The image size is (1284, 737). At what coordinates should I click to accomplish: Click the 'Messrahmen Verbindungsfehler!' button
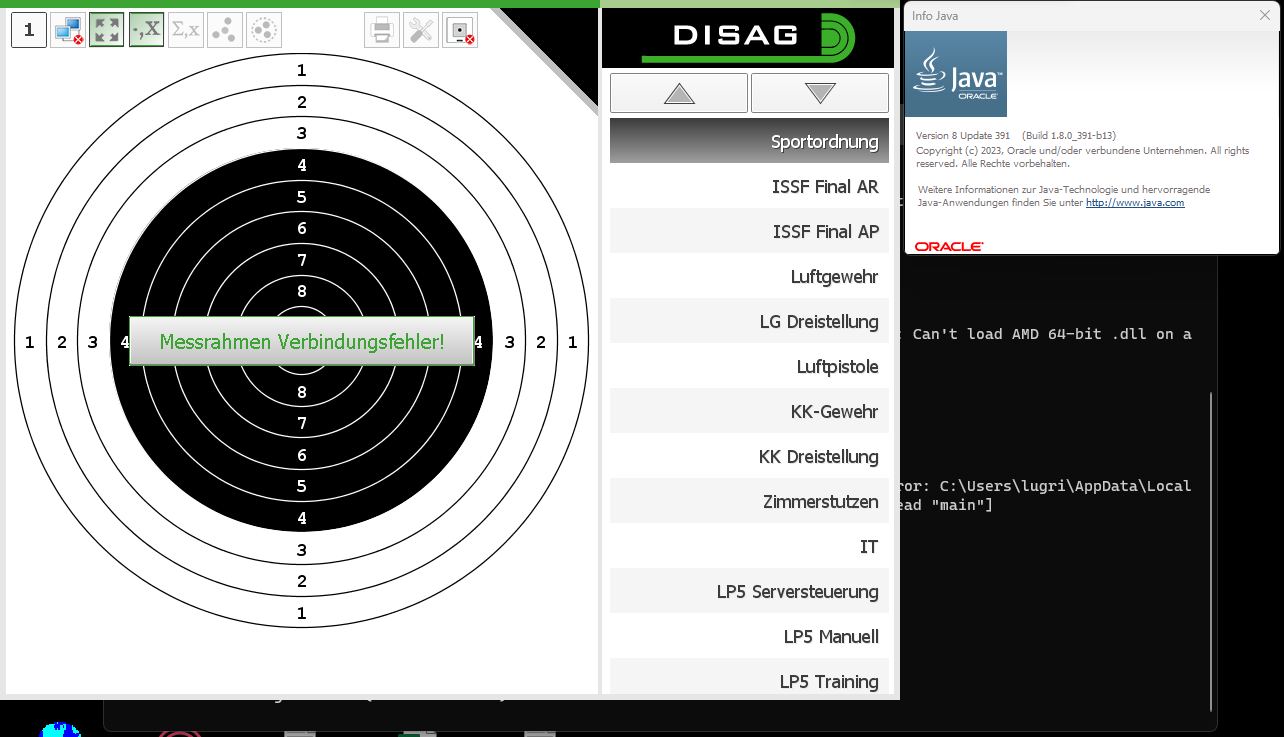coord(302,342)
